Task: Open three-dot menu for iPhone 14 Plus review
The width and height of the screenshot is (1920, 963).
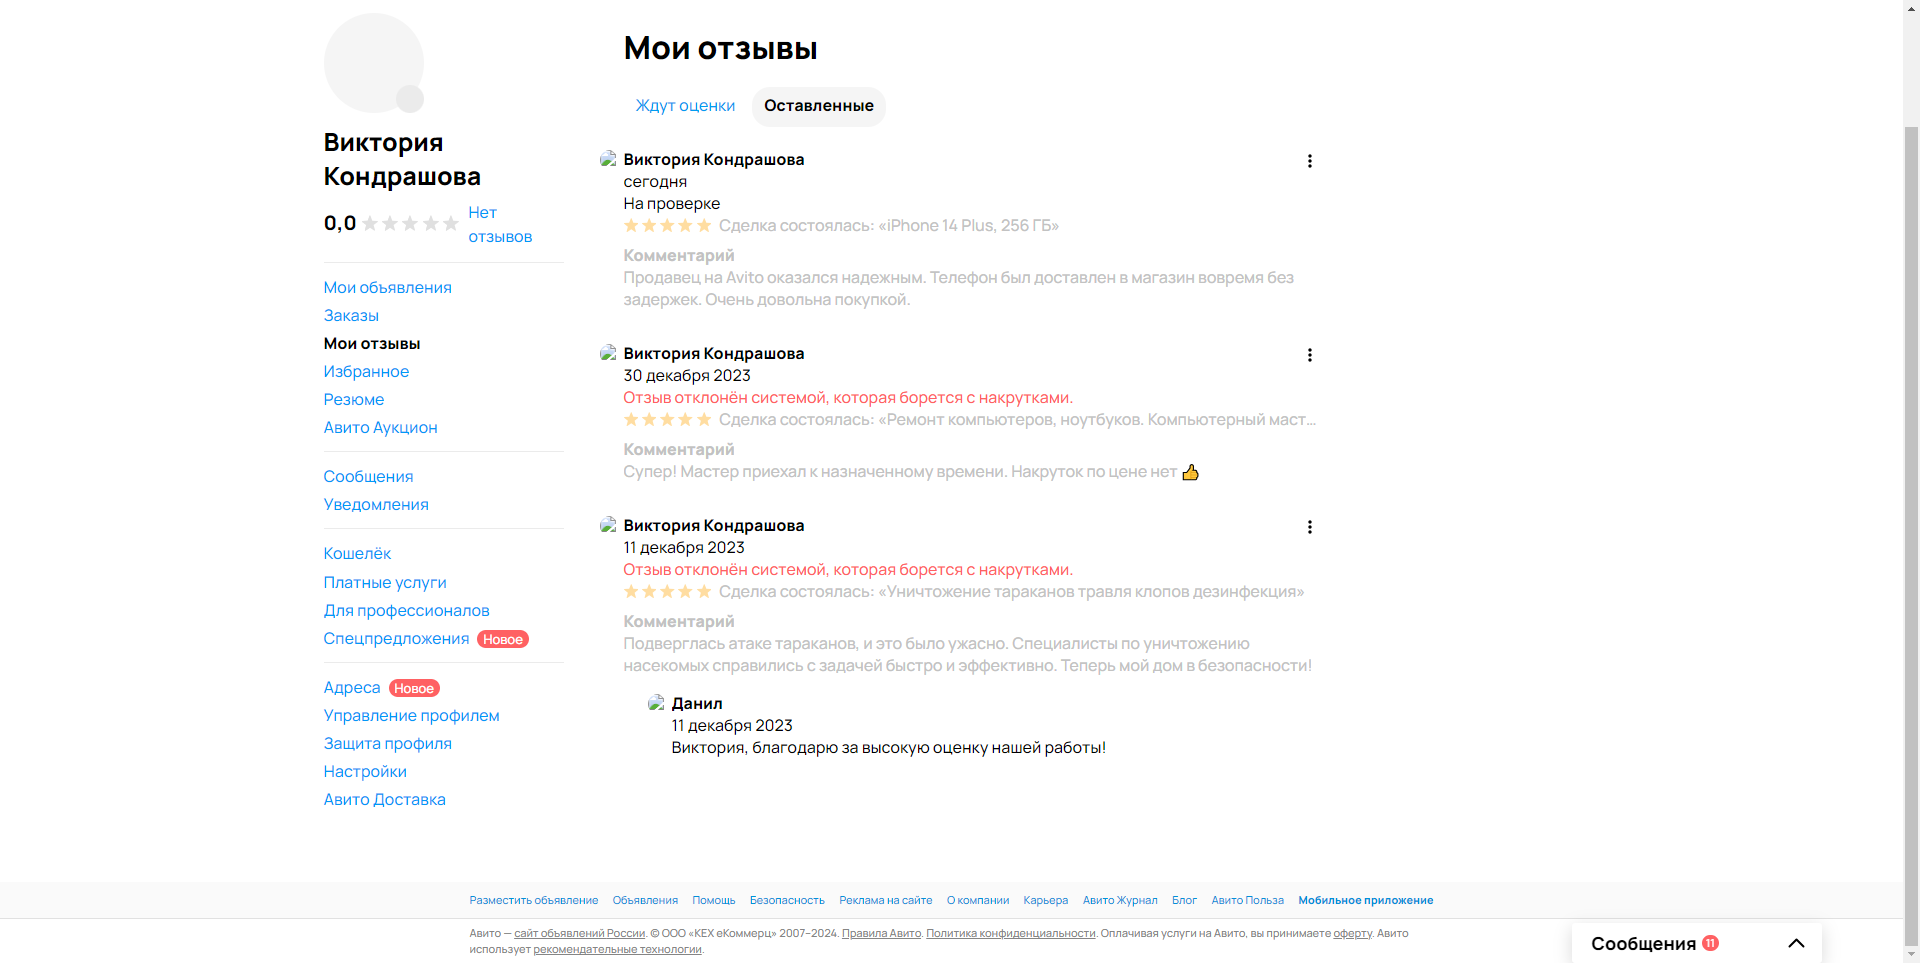Action: pos(1309,161)
